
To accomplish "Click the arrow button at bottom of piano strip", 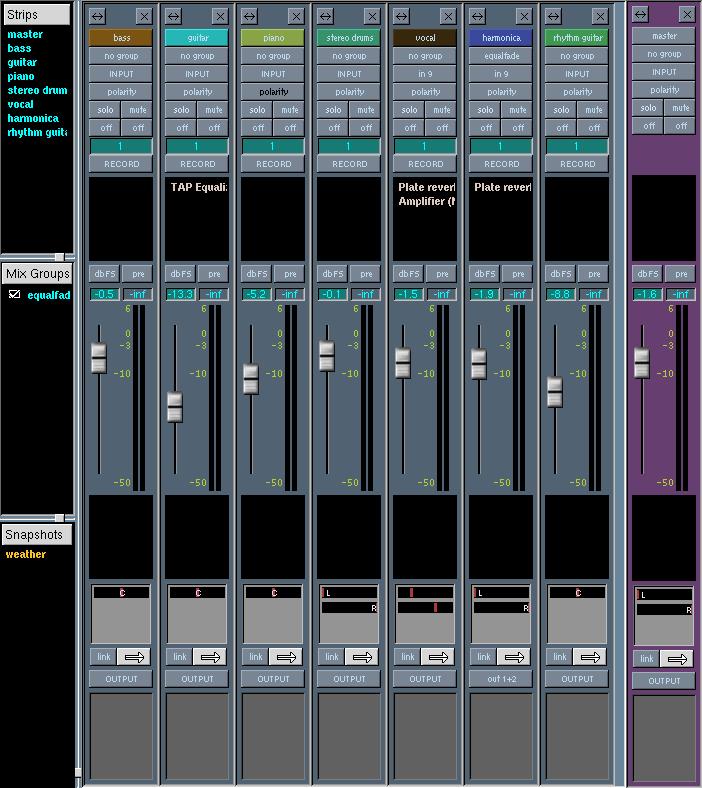I will [x=285, y=657].
